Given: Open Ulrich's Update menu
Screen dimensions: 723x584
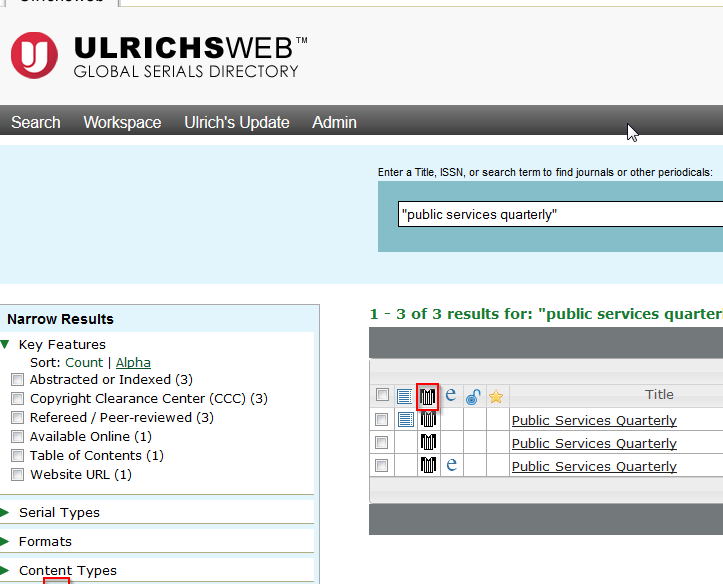Looking at the screenshot, I should (237, 123).
